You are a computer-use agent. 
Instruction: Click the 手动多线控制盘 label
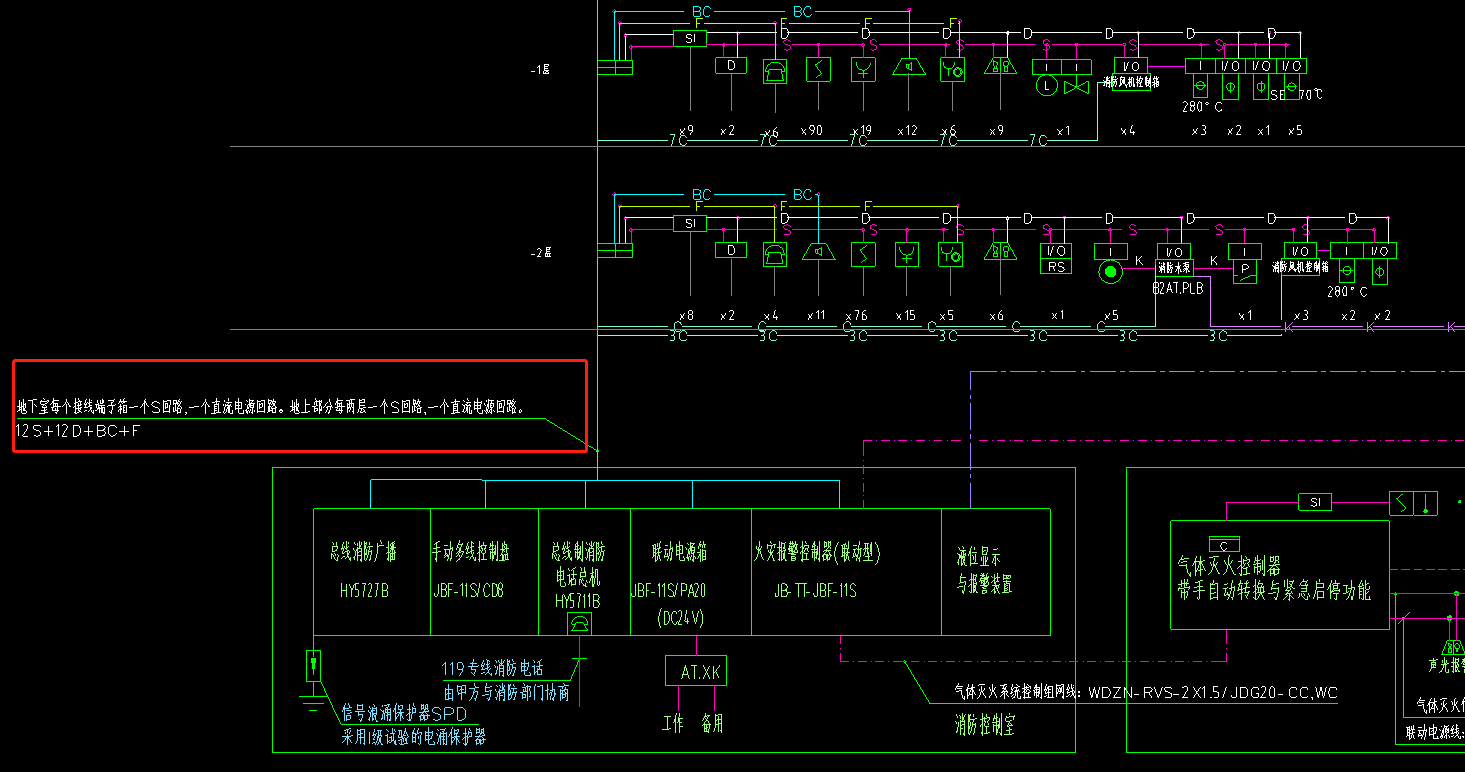(473, 551)
